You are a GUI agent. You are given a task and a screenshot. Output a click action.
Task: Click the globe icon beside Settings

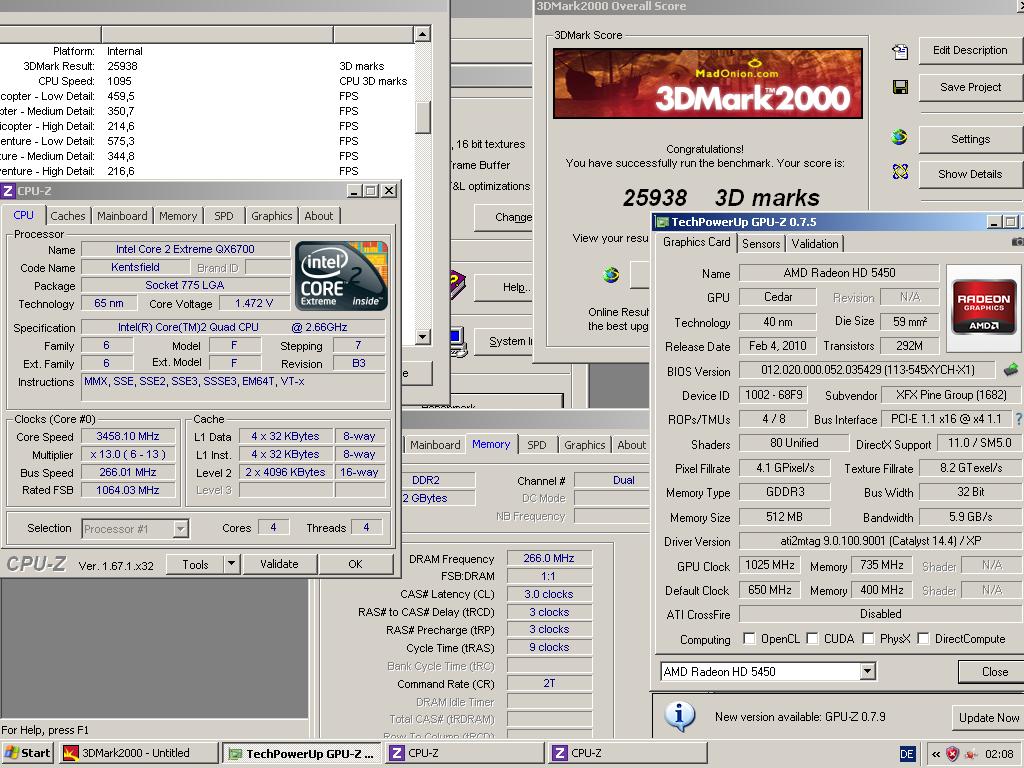click(x=900, y=137)
